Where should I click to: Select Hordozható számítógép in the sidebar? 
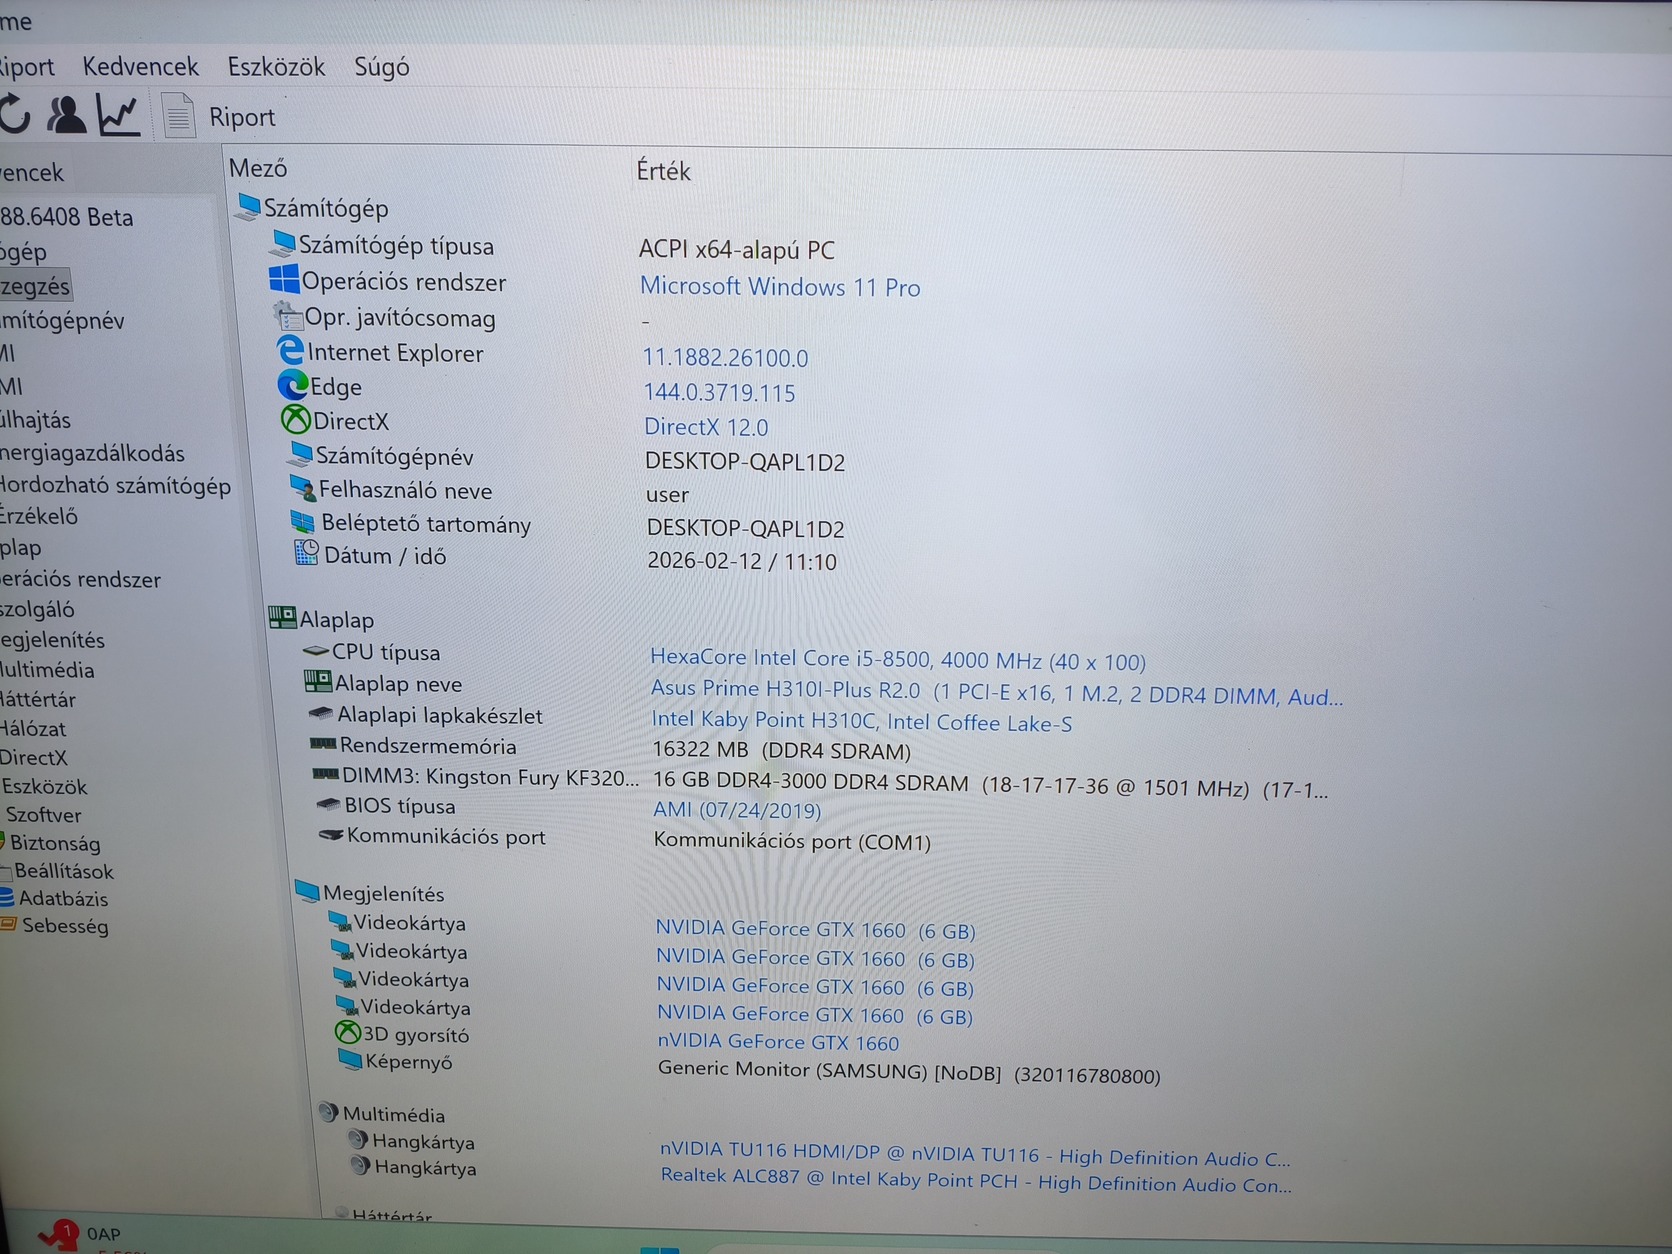[x=115, y=486]
